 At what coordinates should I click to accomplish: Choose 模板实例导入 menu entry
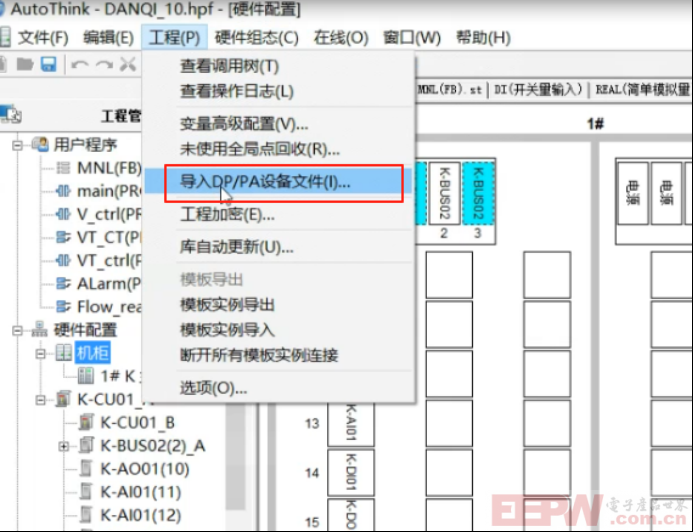(227, 330)
